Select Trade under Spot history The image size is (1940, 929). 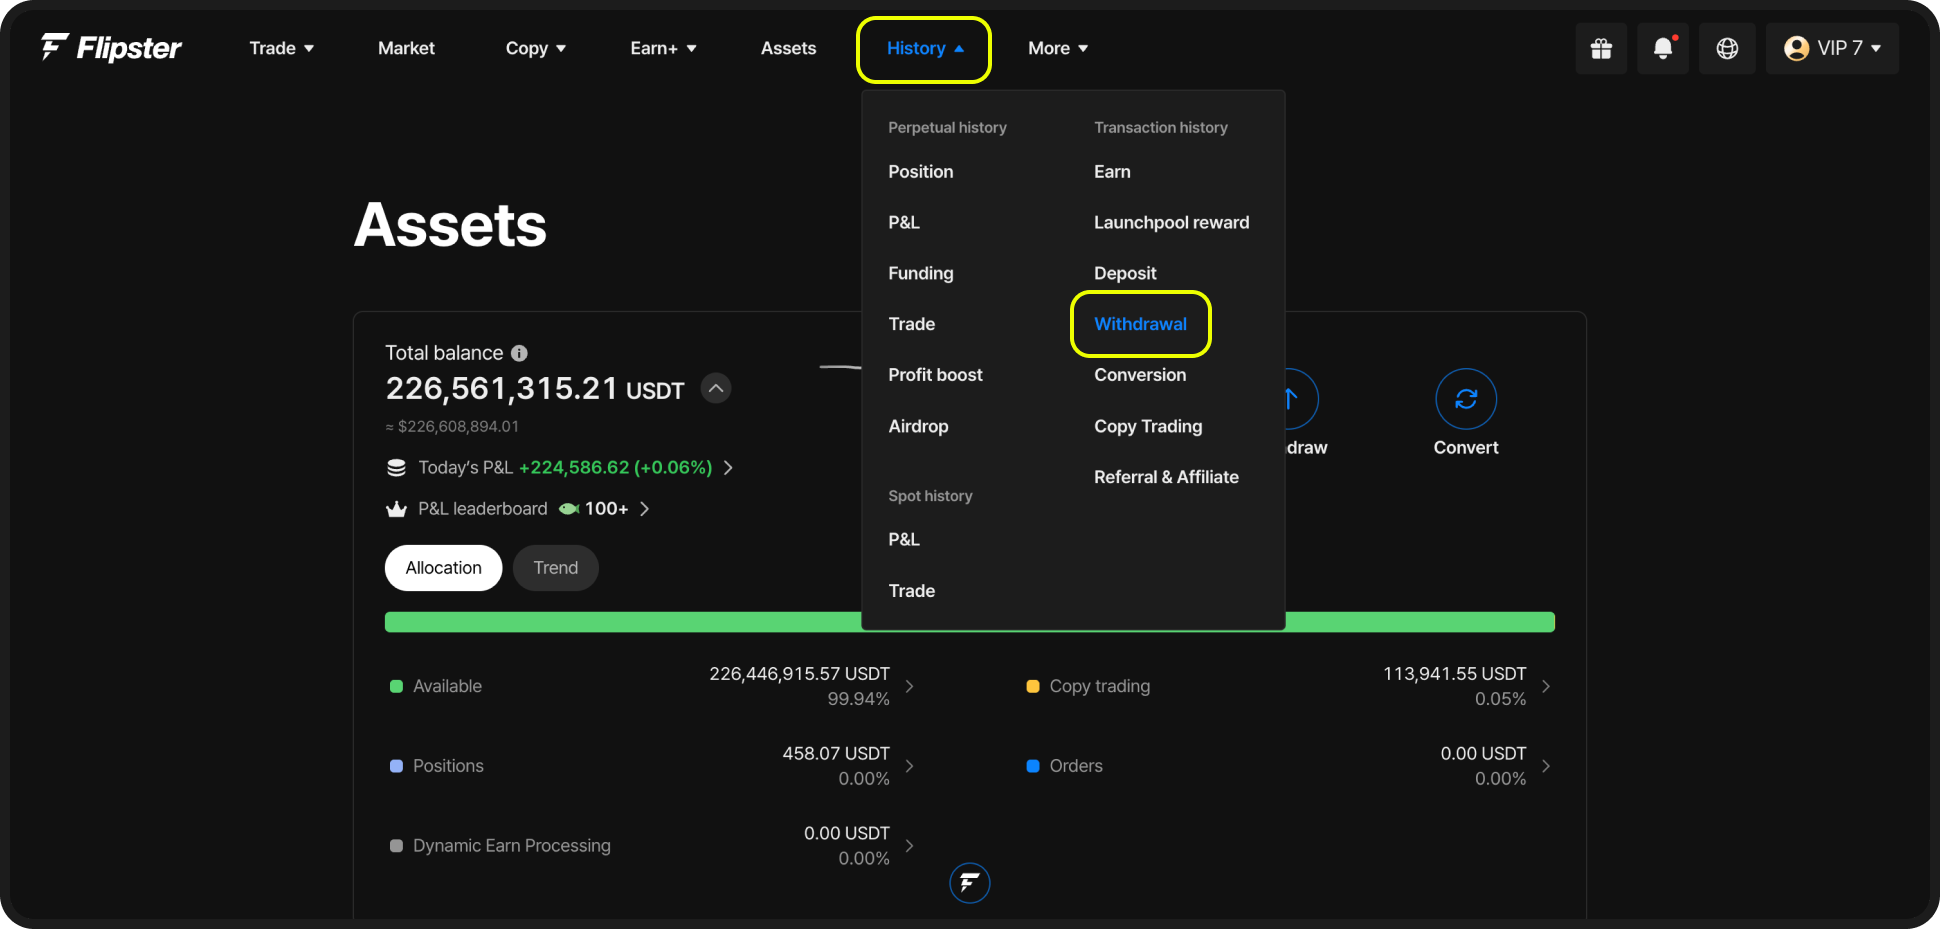coord(911,591)
